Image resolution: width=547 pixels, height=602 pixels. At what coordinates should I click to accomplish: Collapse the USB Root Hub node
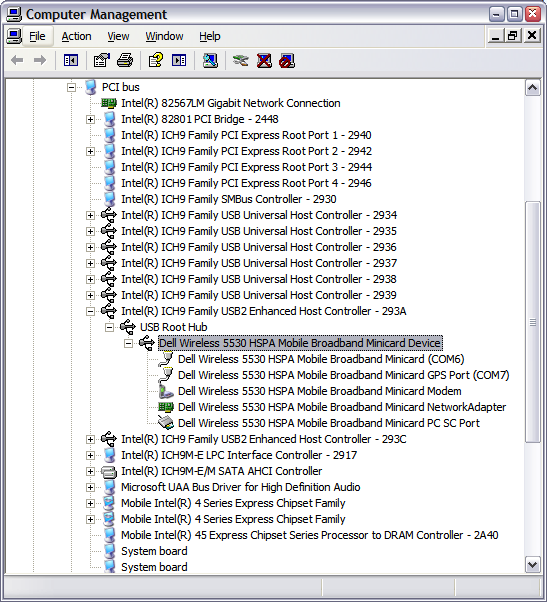tap(109, 327)
